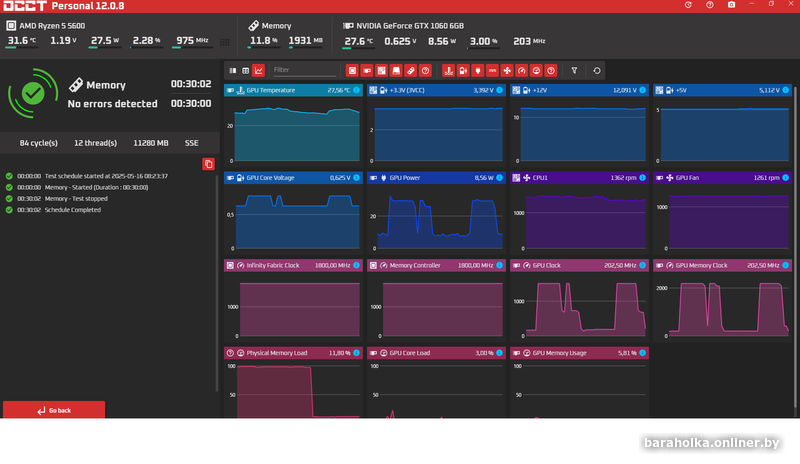Expand more CPU sensors with the dotted grid icon
800x464 pixels.
(224, 42)
